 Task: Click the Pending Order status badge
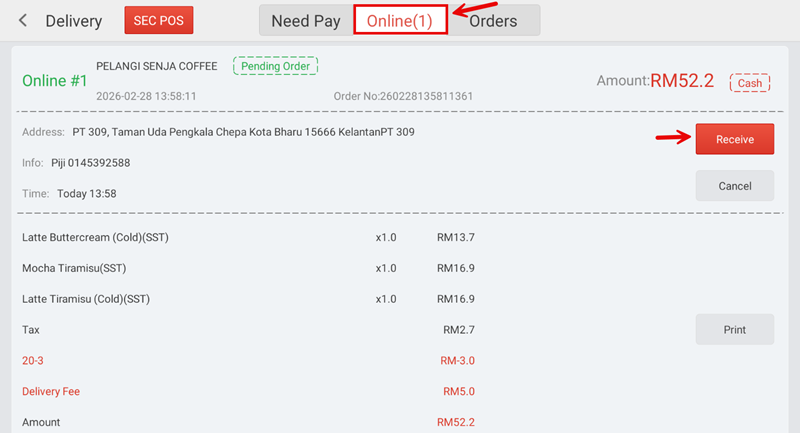click(275, 66)
